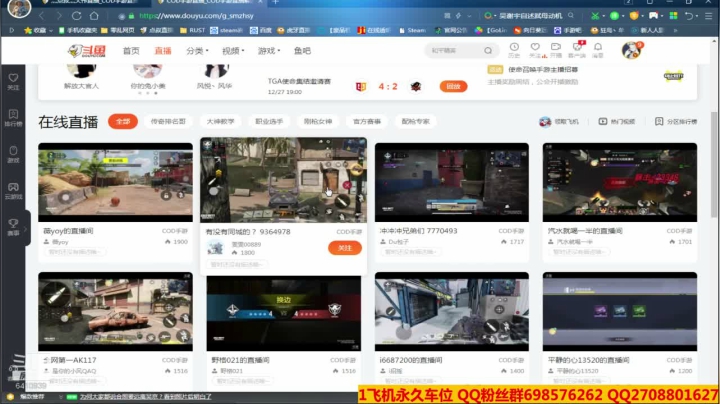Screen dimensions: 720x404
Task: Select the 配枪专家 filter pill
Action: [x=416, y=121]
